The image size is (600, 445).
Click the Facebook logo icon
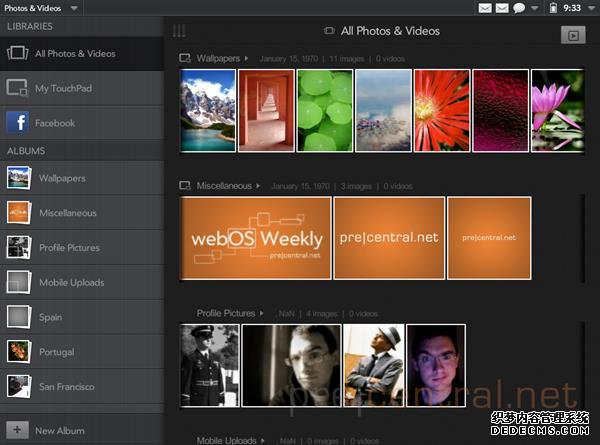(17, 123)
